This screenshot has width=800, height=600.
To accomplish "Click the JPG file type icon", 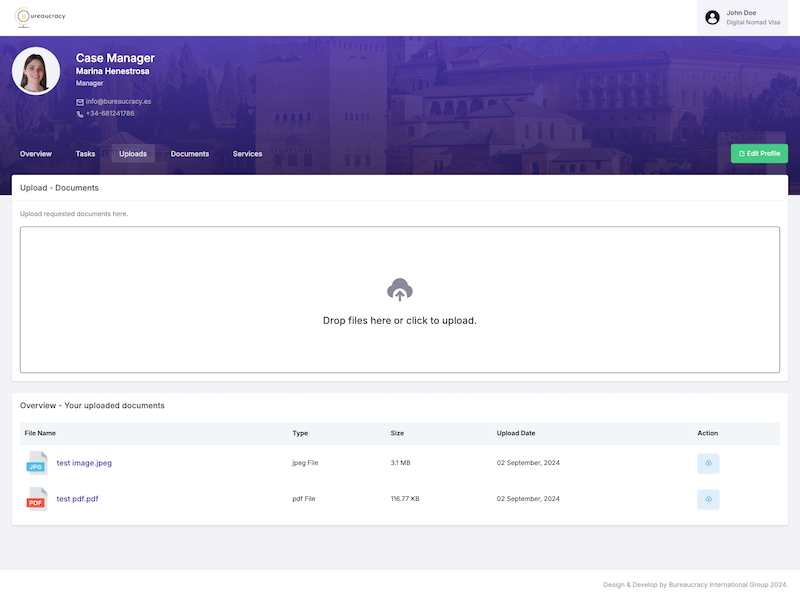I will 37,463.
